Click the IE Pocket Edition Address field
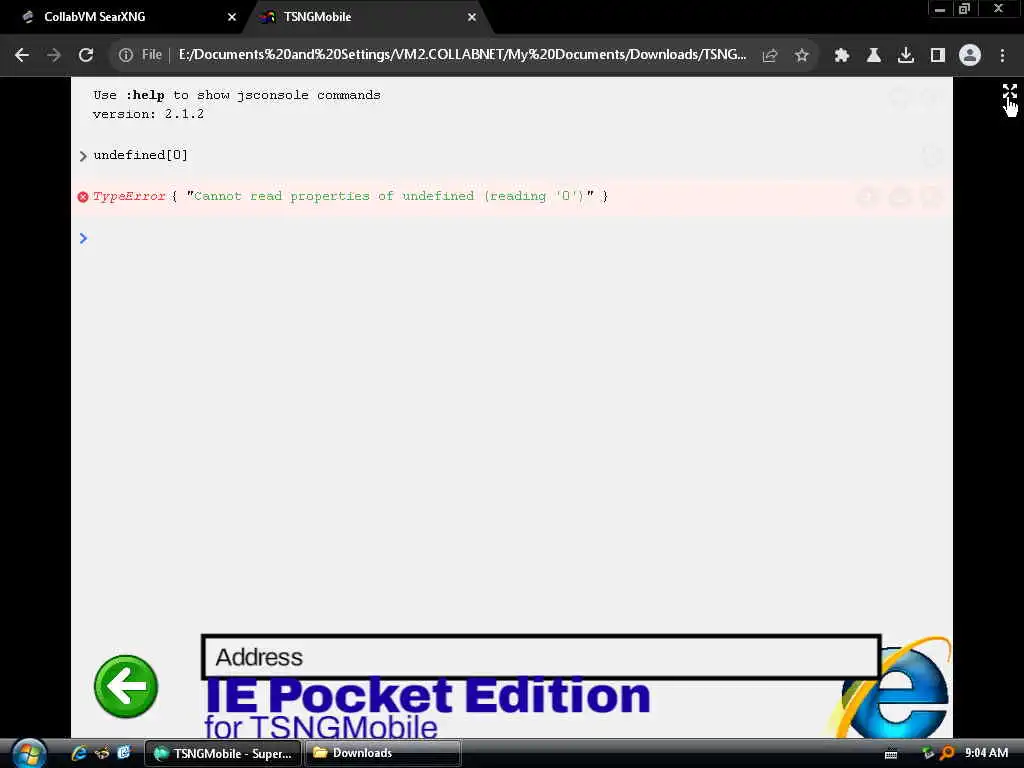 click(541, 657)
